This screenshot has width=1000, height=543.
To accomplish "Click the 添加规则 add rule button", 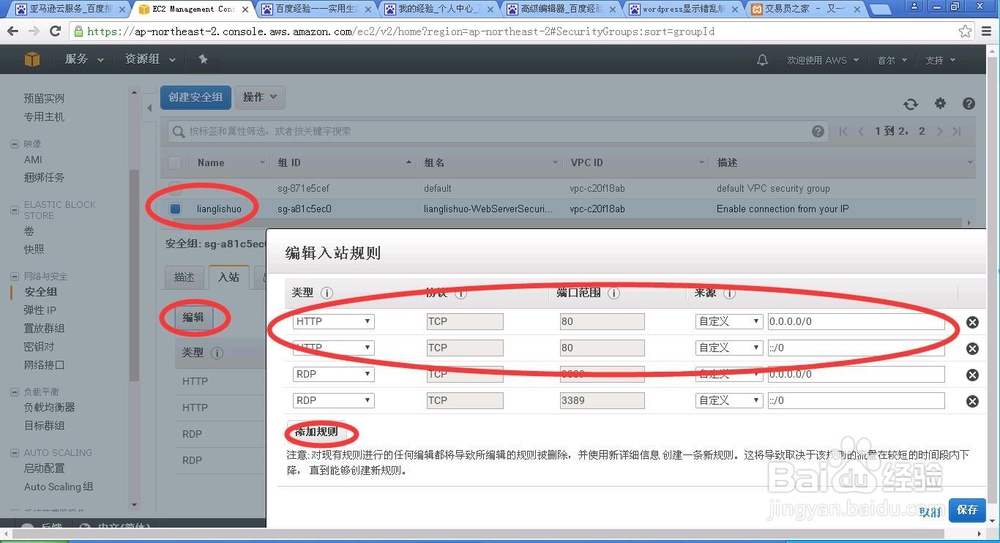I will [317, 432].
